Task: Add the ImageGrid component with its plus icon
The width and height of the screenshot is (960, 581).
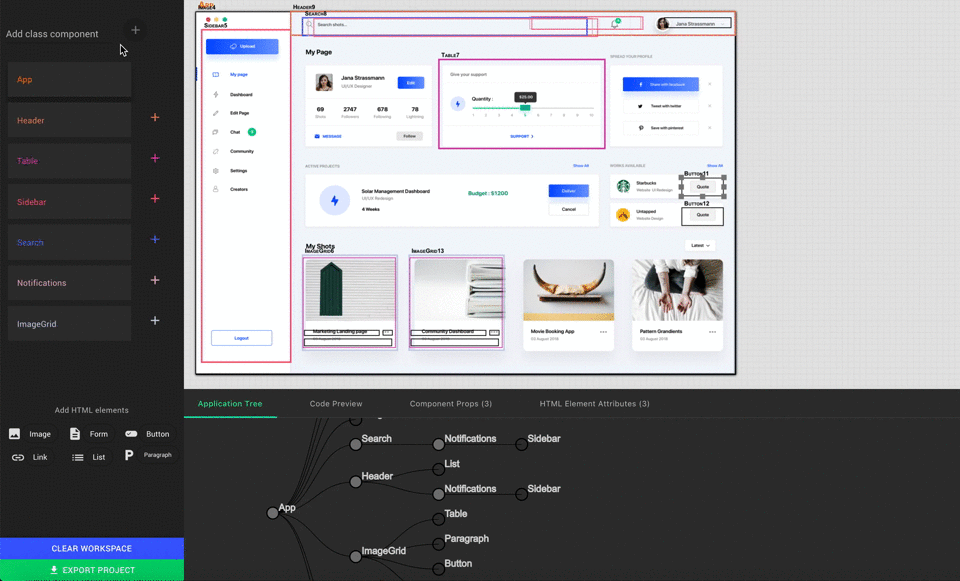Action: click(155, 321)
